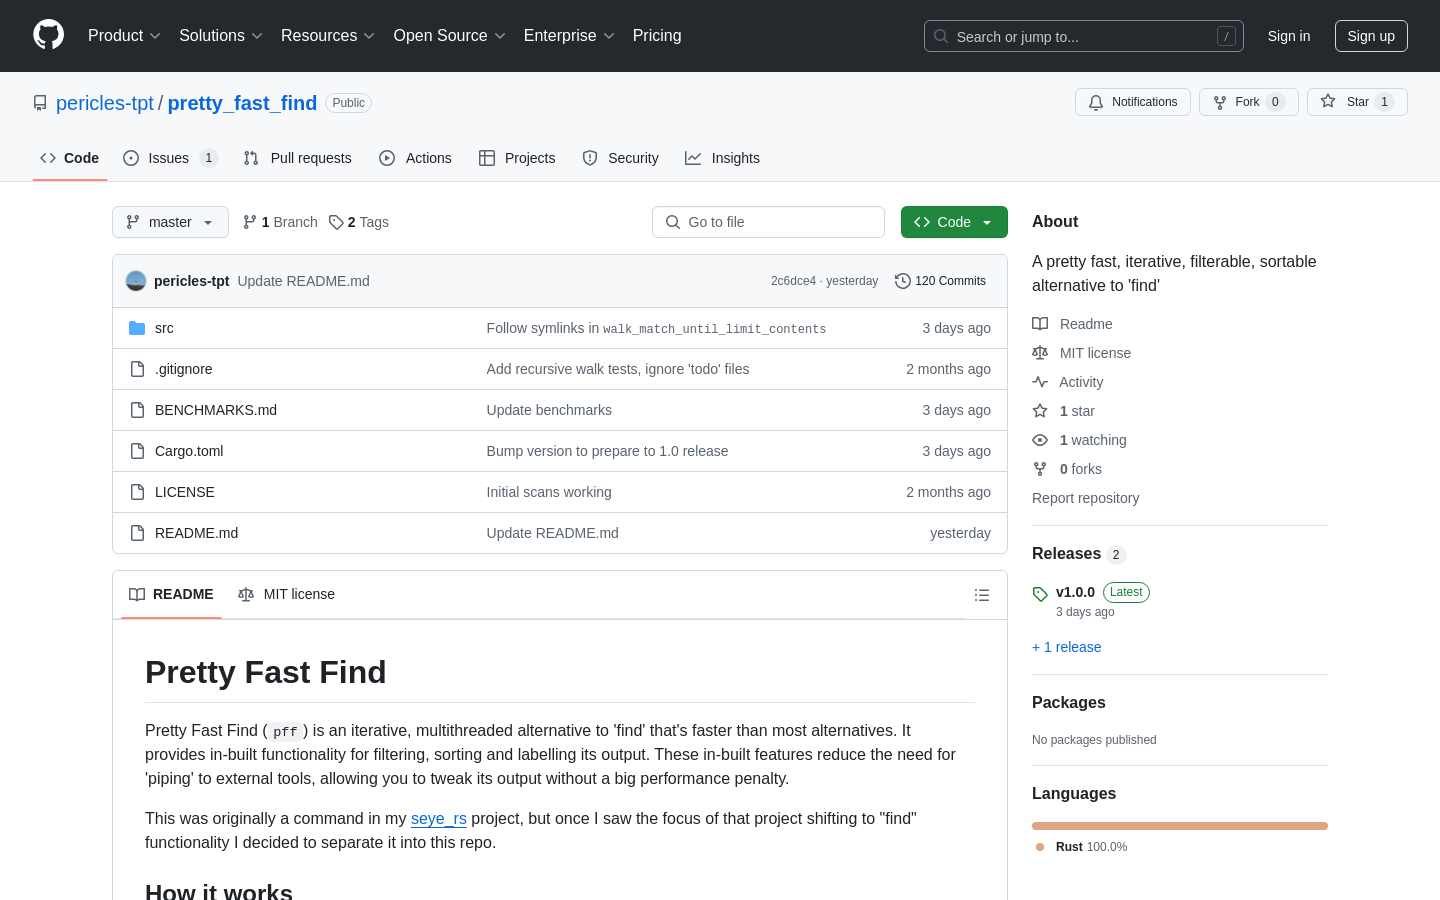Click the eye icon beside 1 watching
Viewport: 1440px width, 900px height.
[x=1040, y=440]
